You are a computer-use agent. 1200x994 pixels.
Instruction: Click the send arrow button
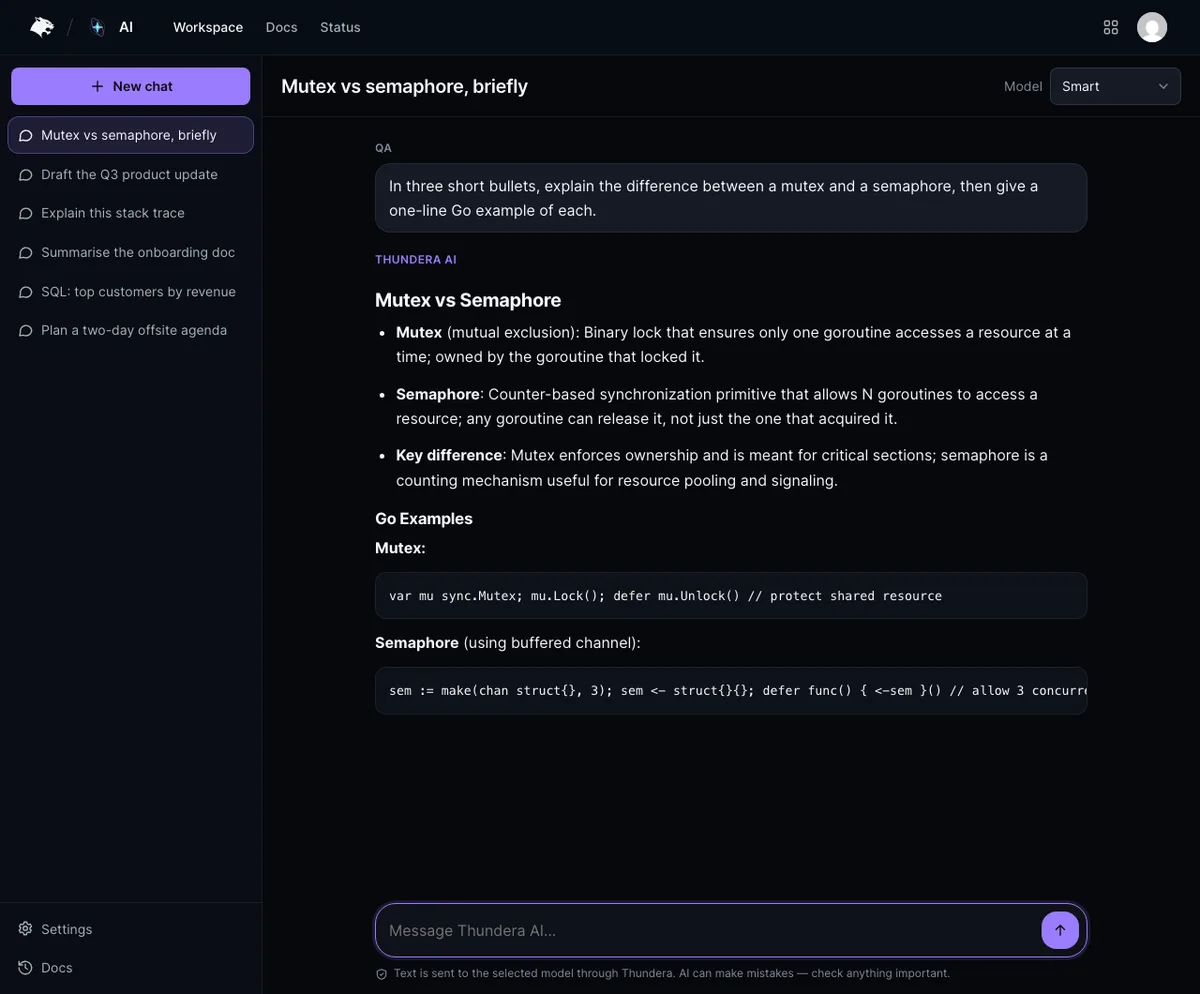click(x=1060, y=930)
